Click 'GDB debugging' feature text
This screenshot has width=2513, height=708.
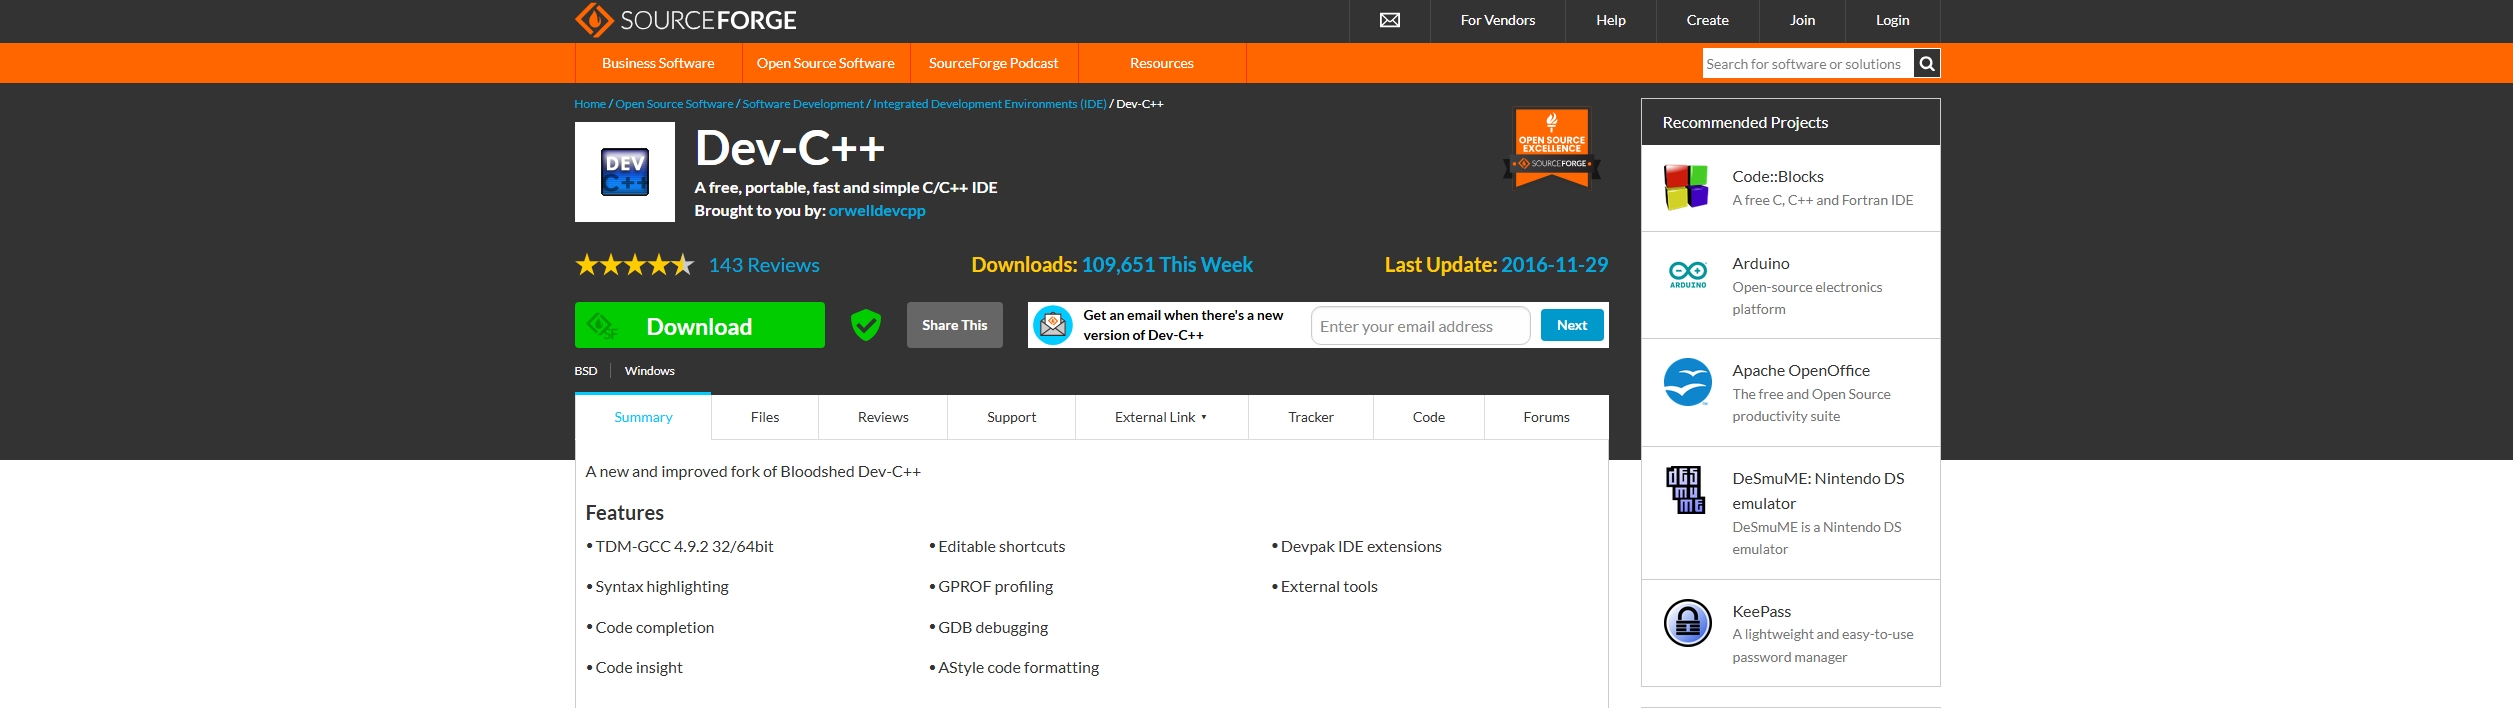pos(993,628)
